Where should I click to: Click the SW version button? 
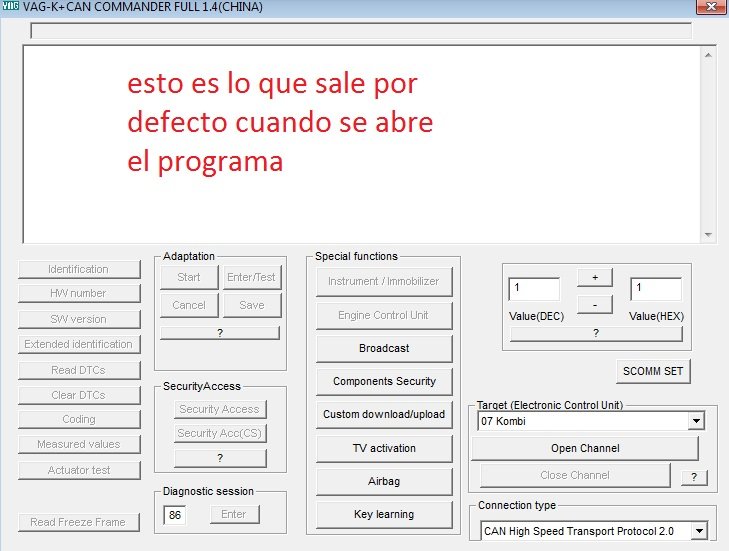pyautogui.click(x=79, y=319)
